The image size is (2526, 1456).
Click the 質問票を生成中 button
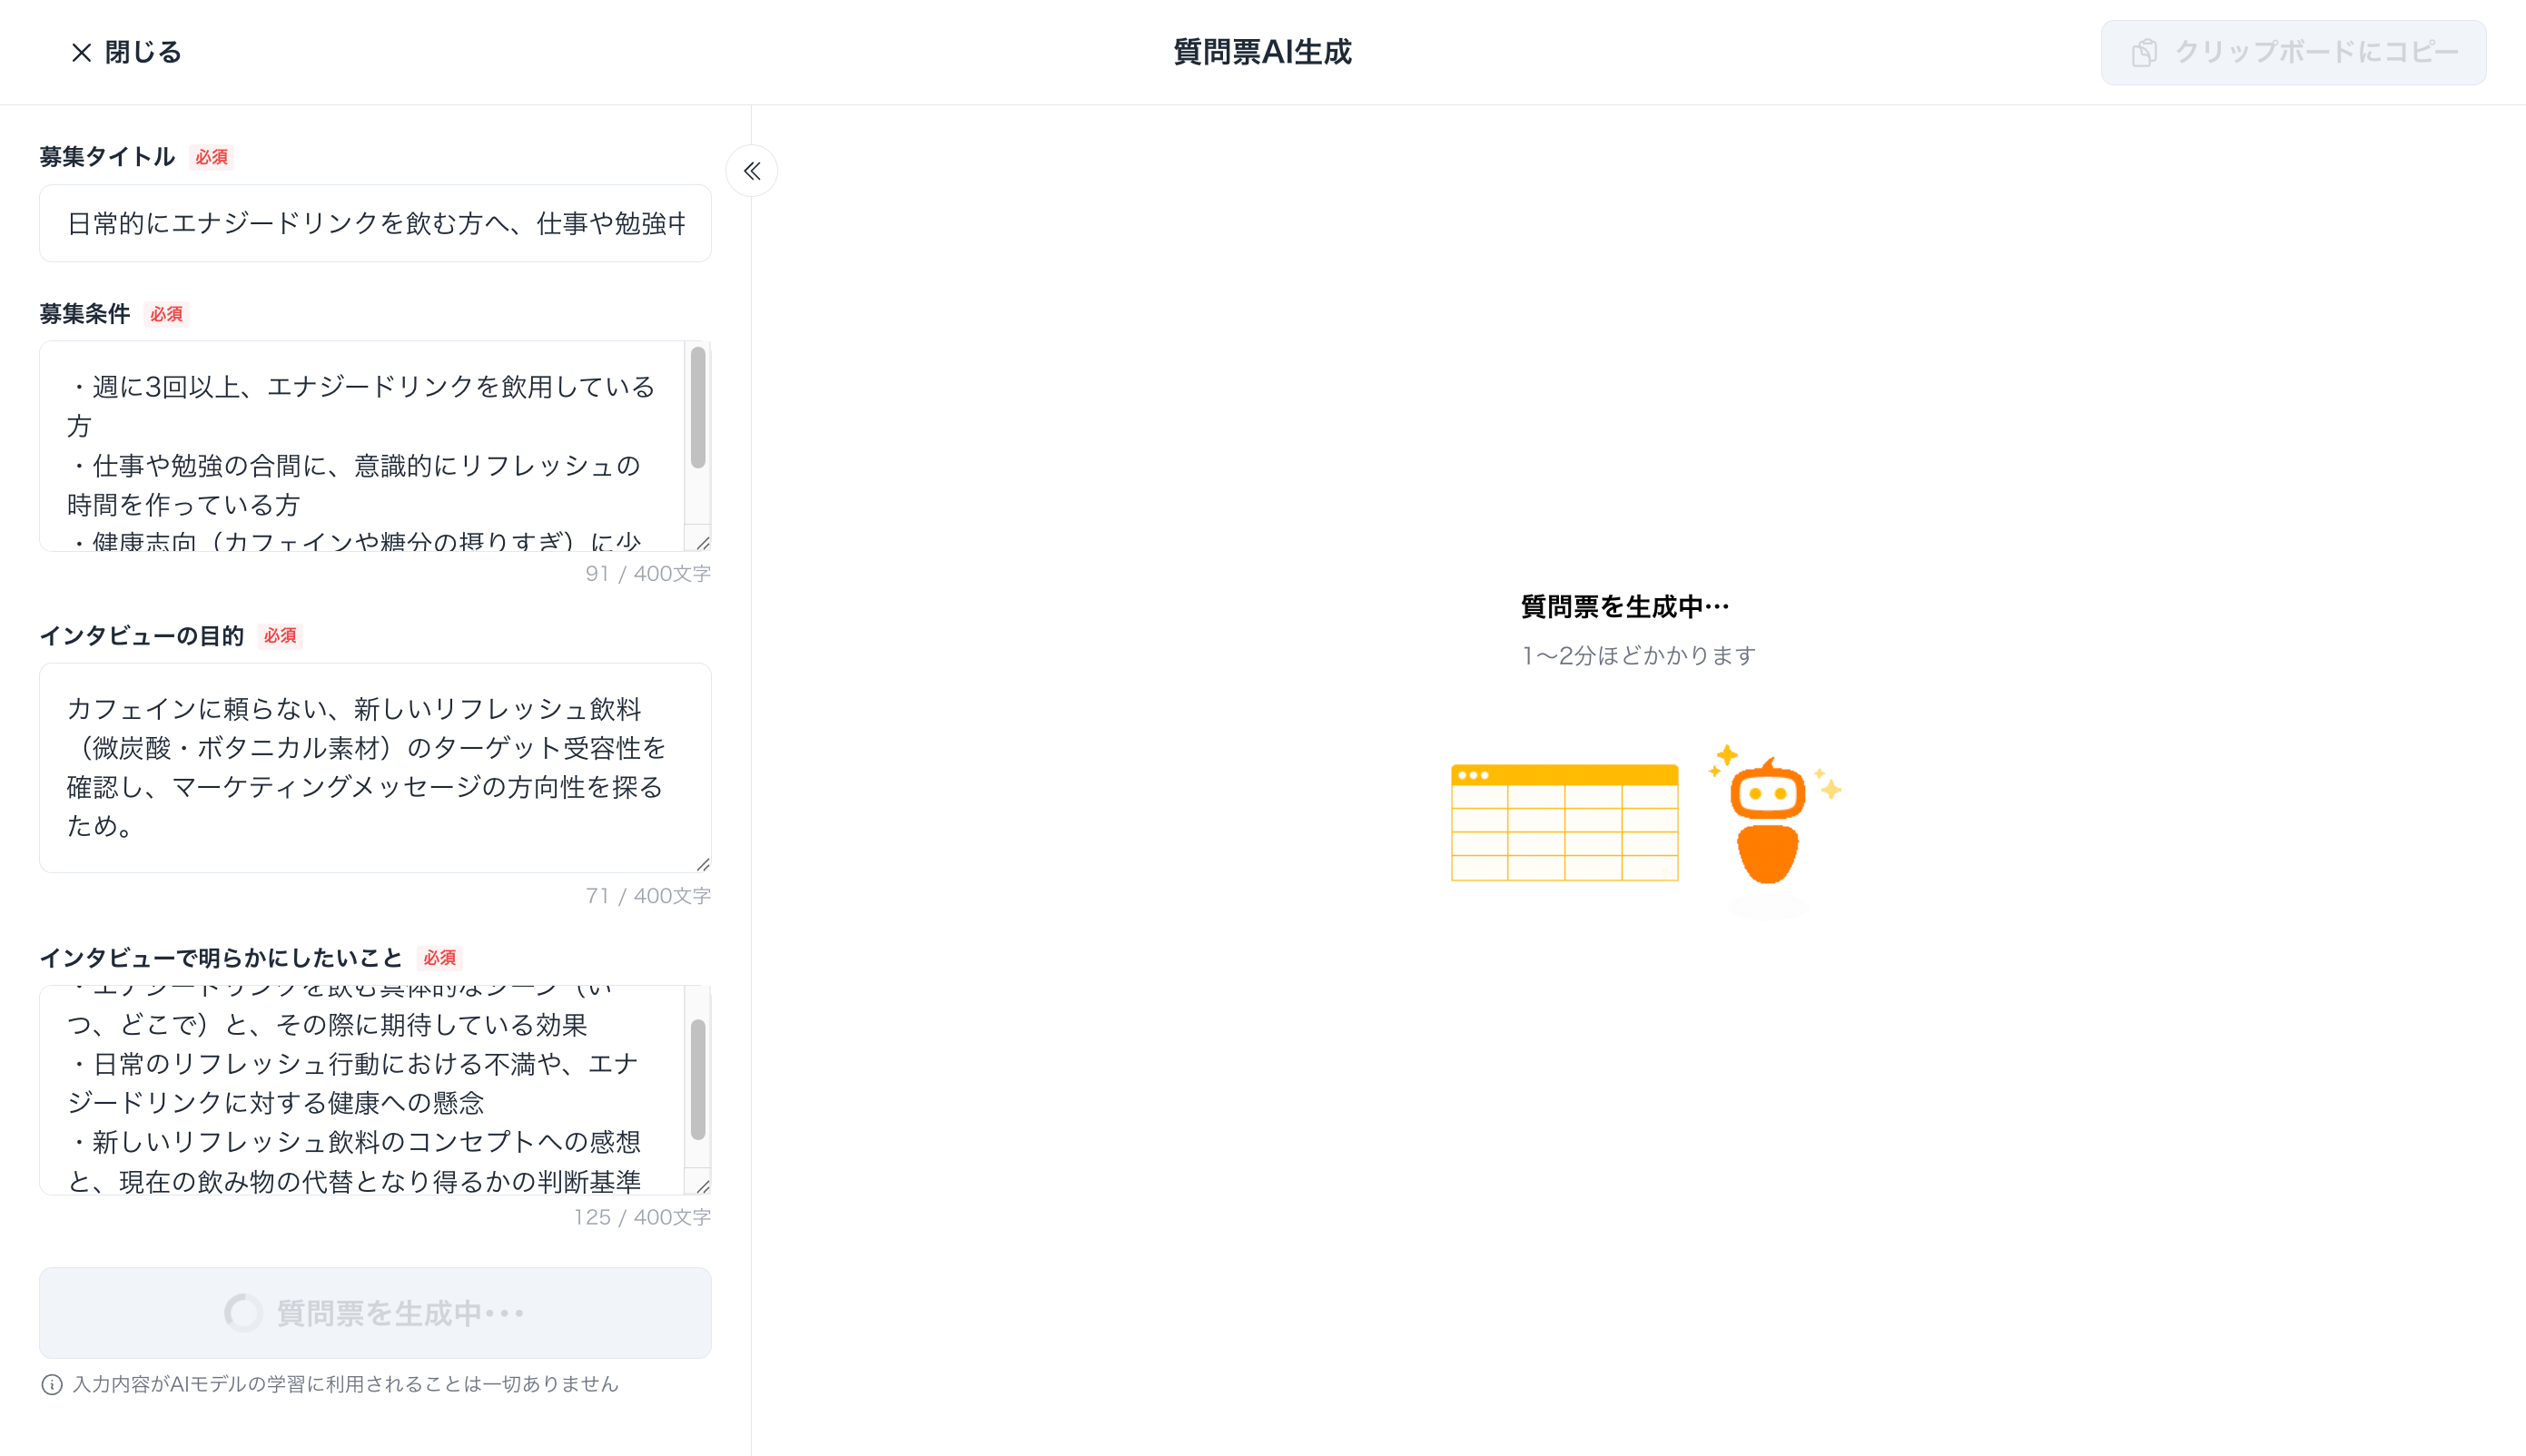tap(375, 1313)
